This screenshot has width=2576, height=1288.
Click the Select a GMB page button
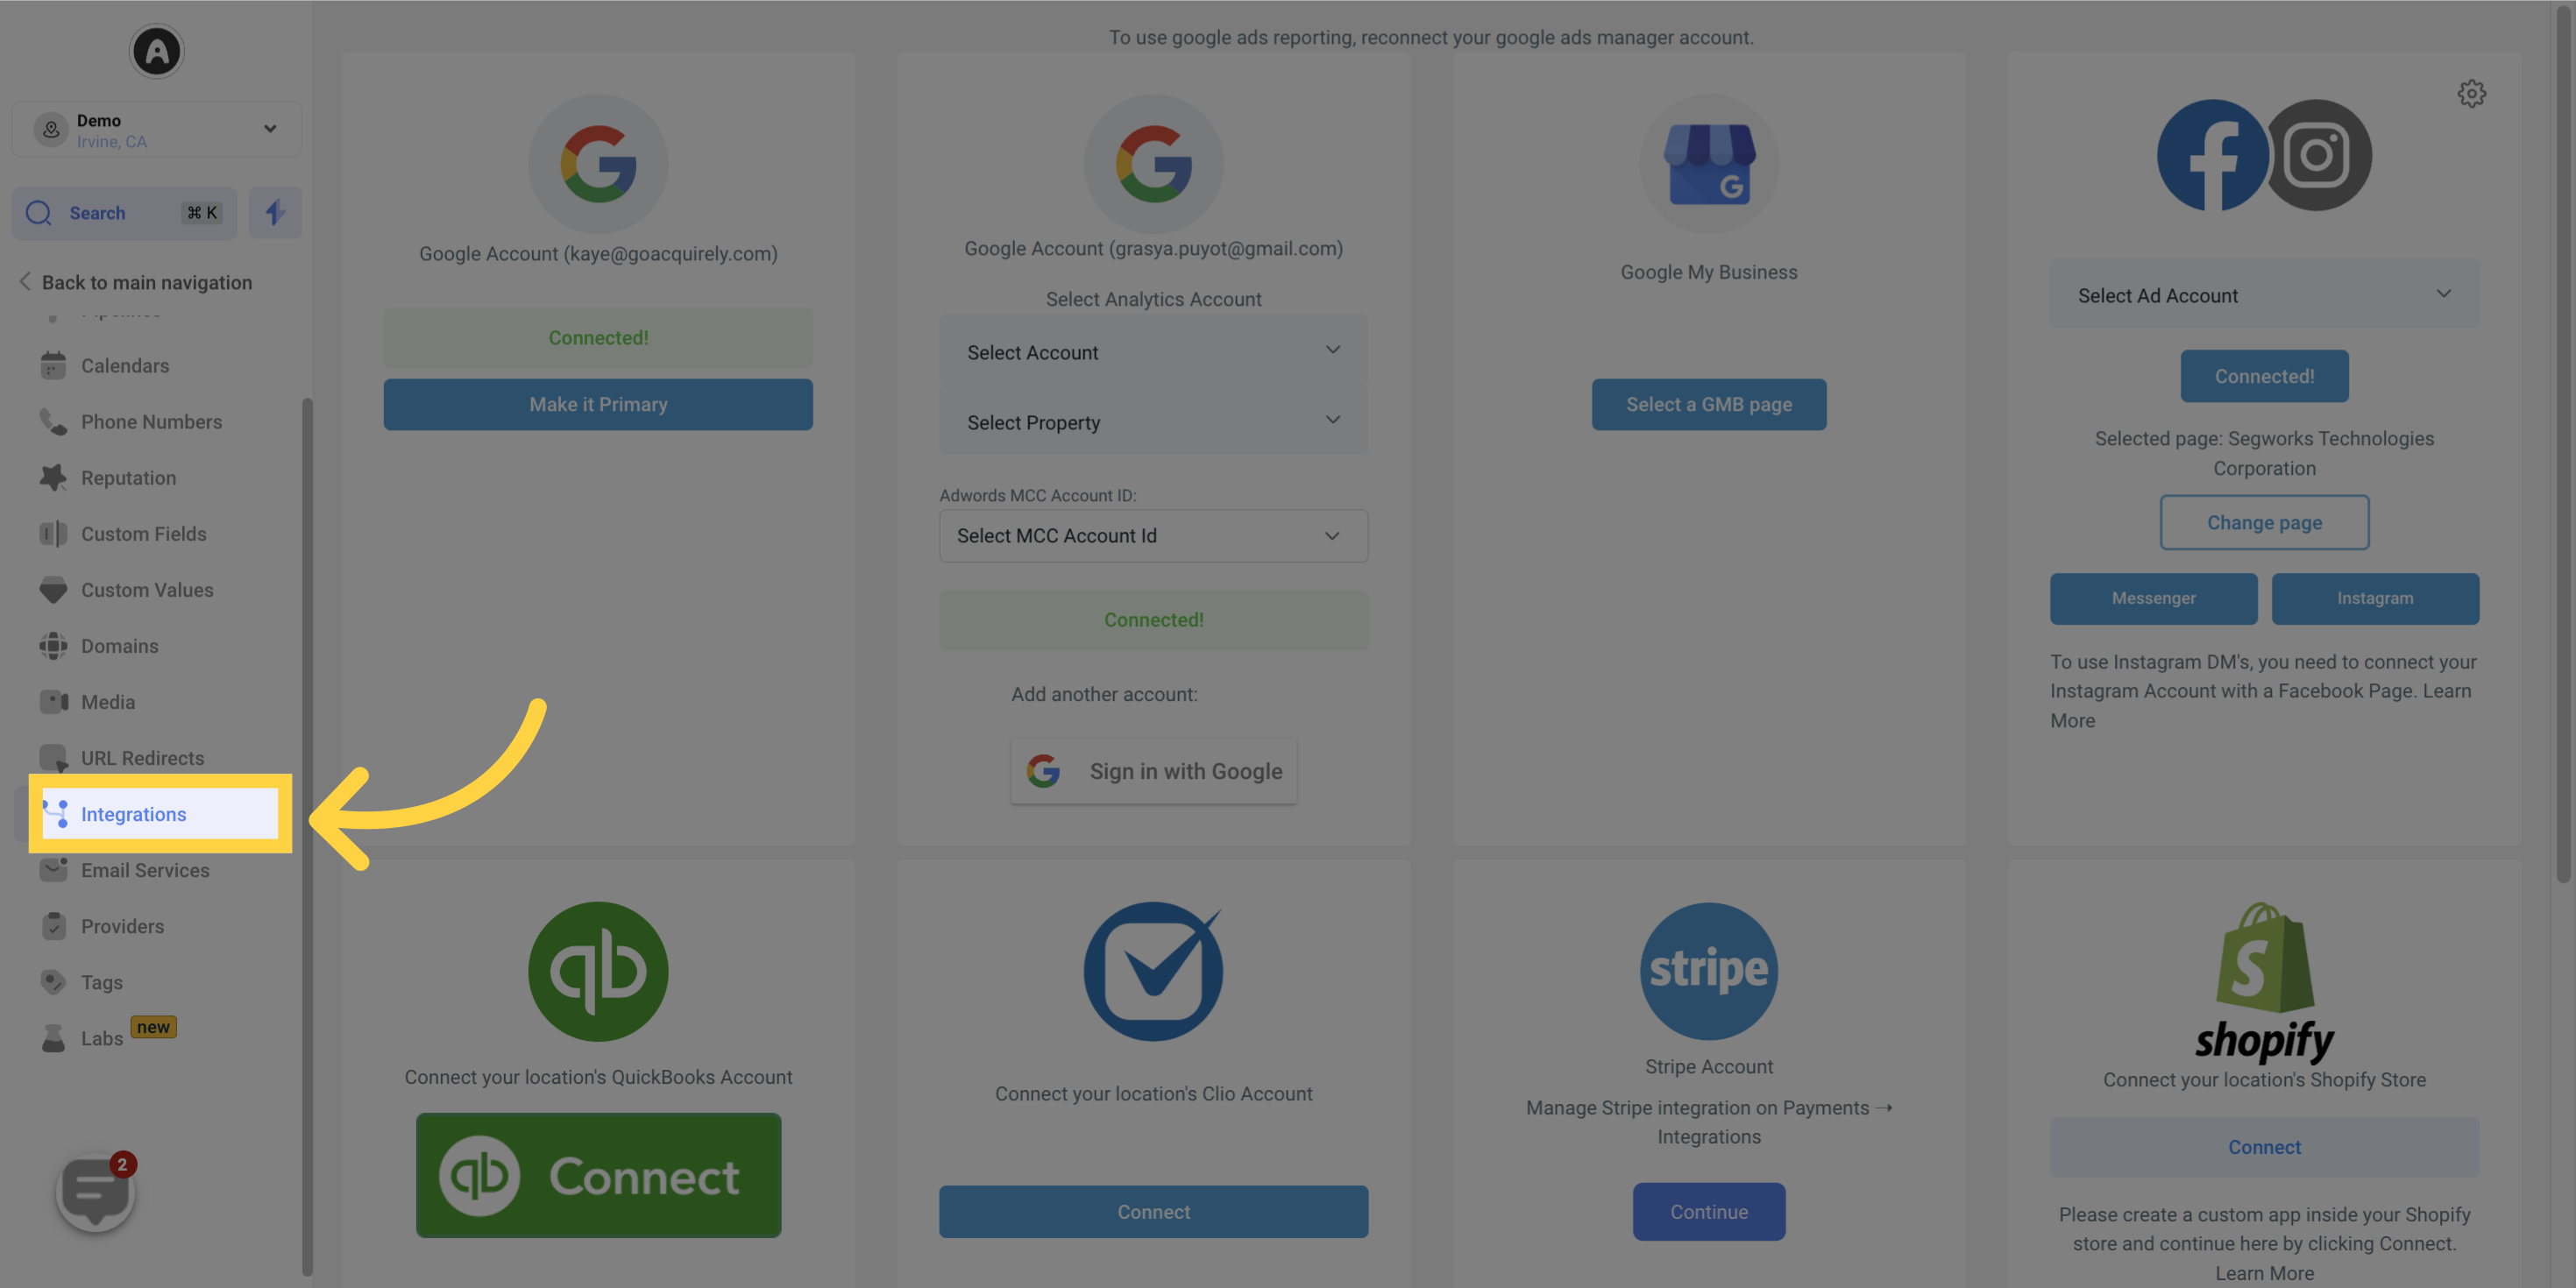pos(1708,404)
